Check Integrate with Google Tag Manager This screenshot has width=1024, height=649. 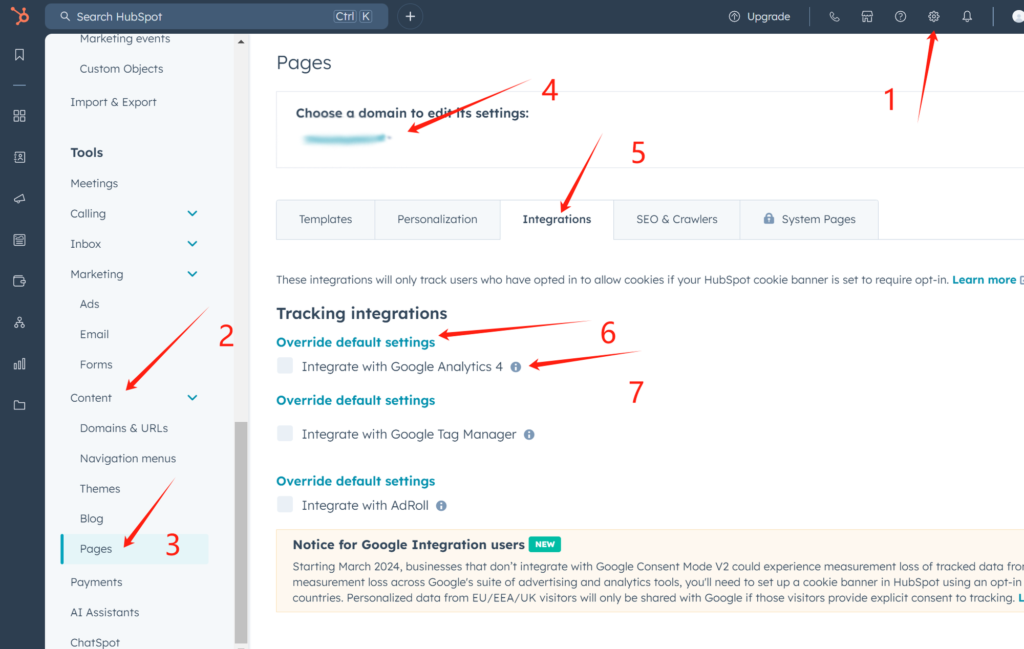286,434
